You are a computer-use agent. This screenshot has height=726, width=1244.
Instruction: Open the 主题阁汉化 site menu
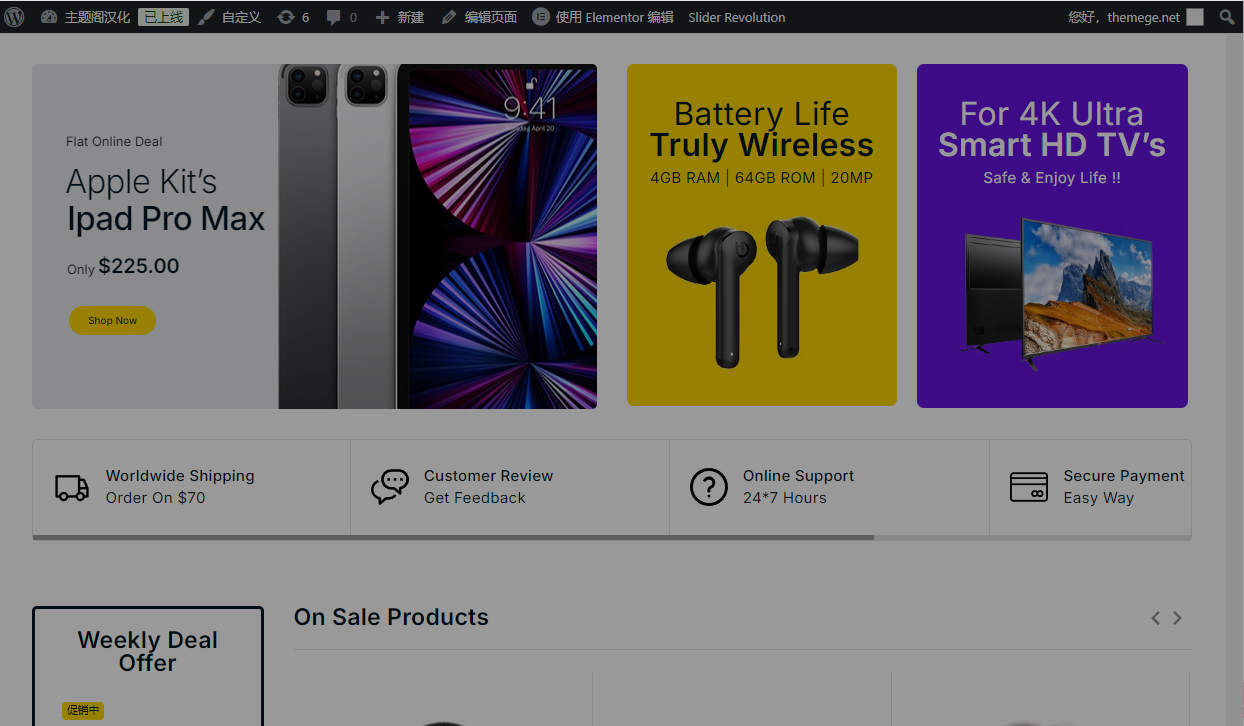click(x=86, y=17)
